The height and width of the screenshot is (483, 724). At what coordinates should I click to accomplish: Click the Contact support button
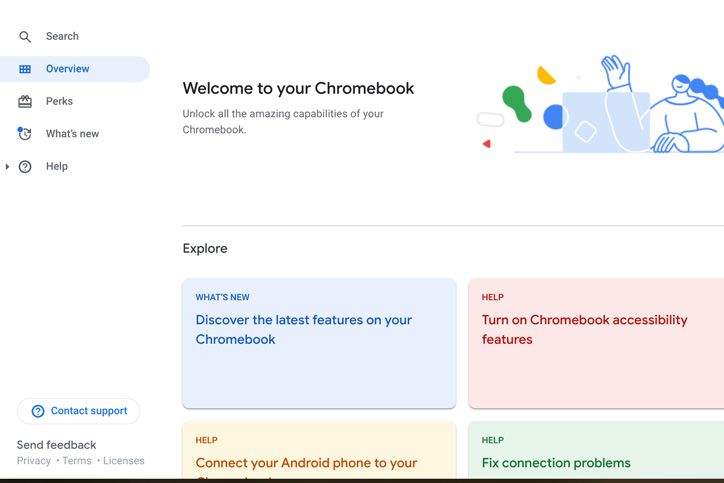pos(78,411)
